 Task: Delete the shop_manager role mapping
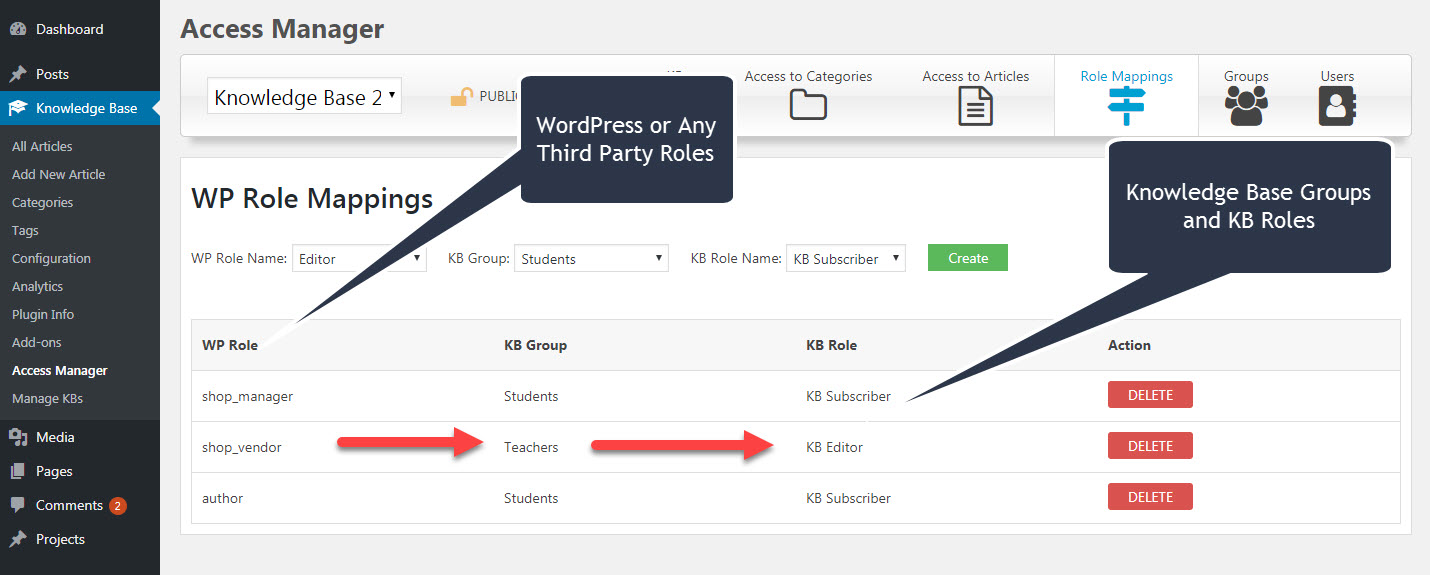click(1150, 395)
